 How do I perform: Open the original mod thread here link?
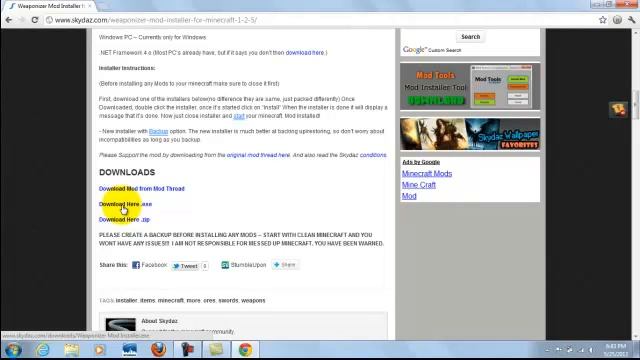[x=258, y=155]
